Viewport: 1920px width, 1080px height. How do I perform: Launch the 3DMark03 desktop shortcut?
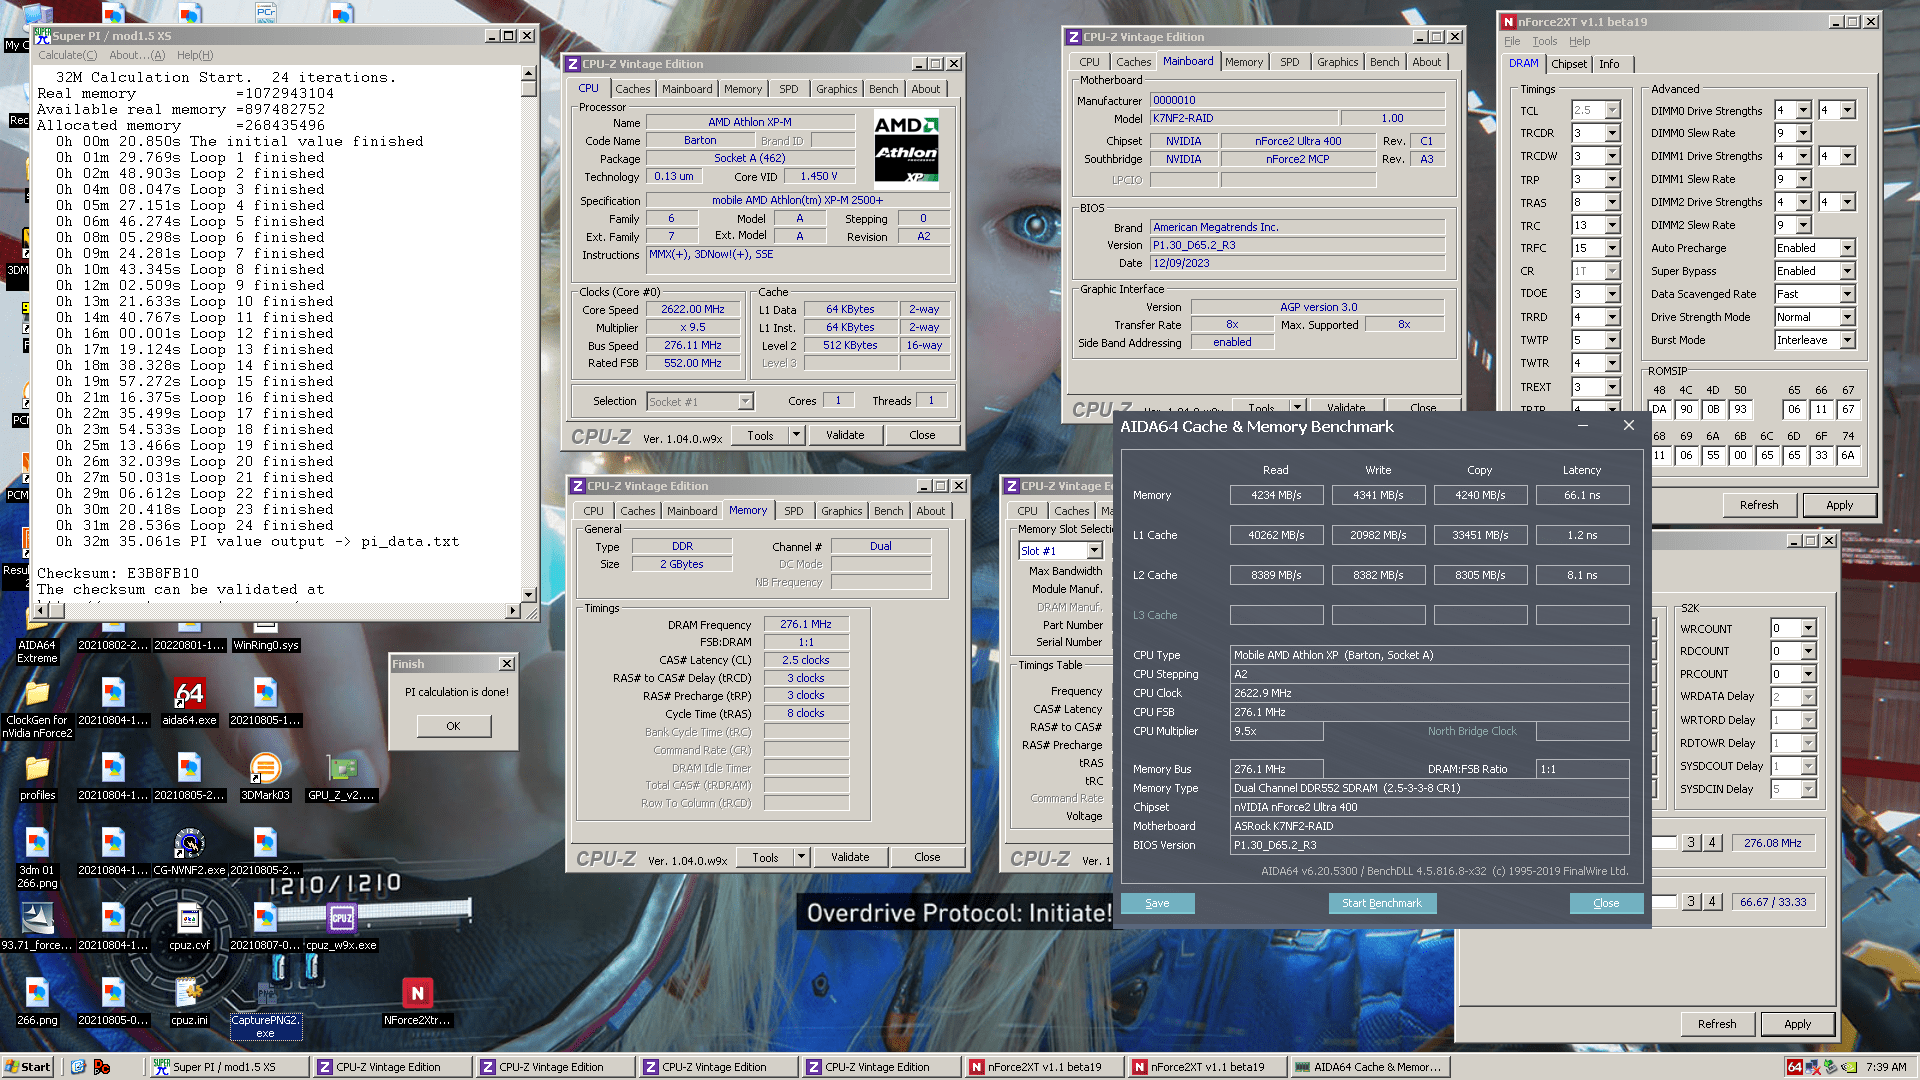(265, 777)
